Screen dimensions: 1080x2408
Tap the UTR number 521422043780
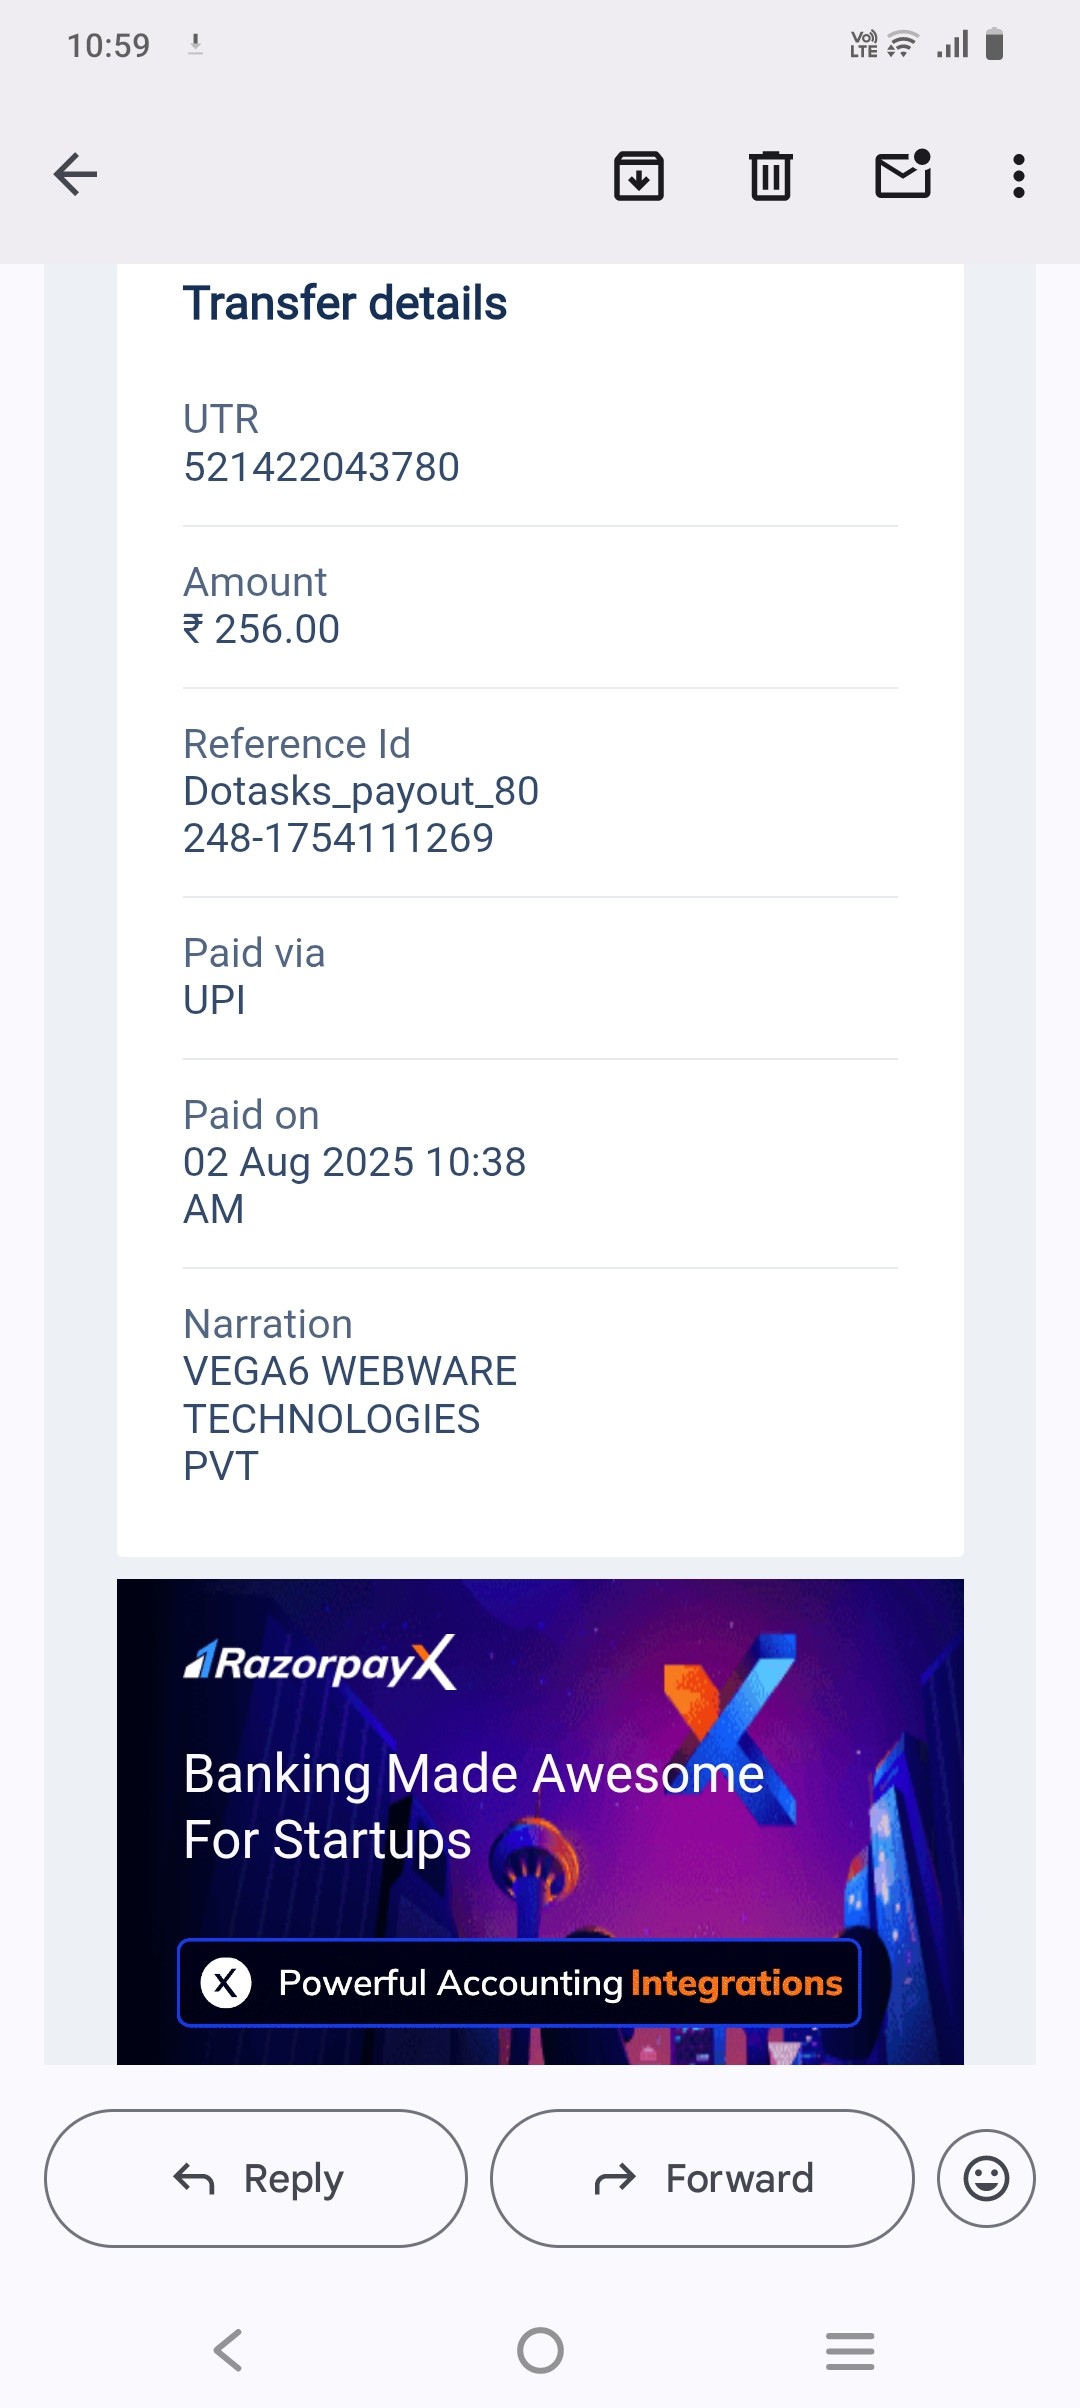321,467
